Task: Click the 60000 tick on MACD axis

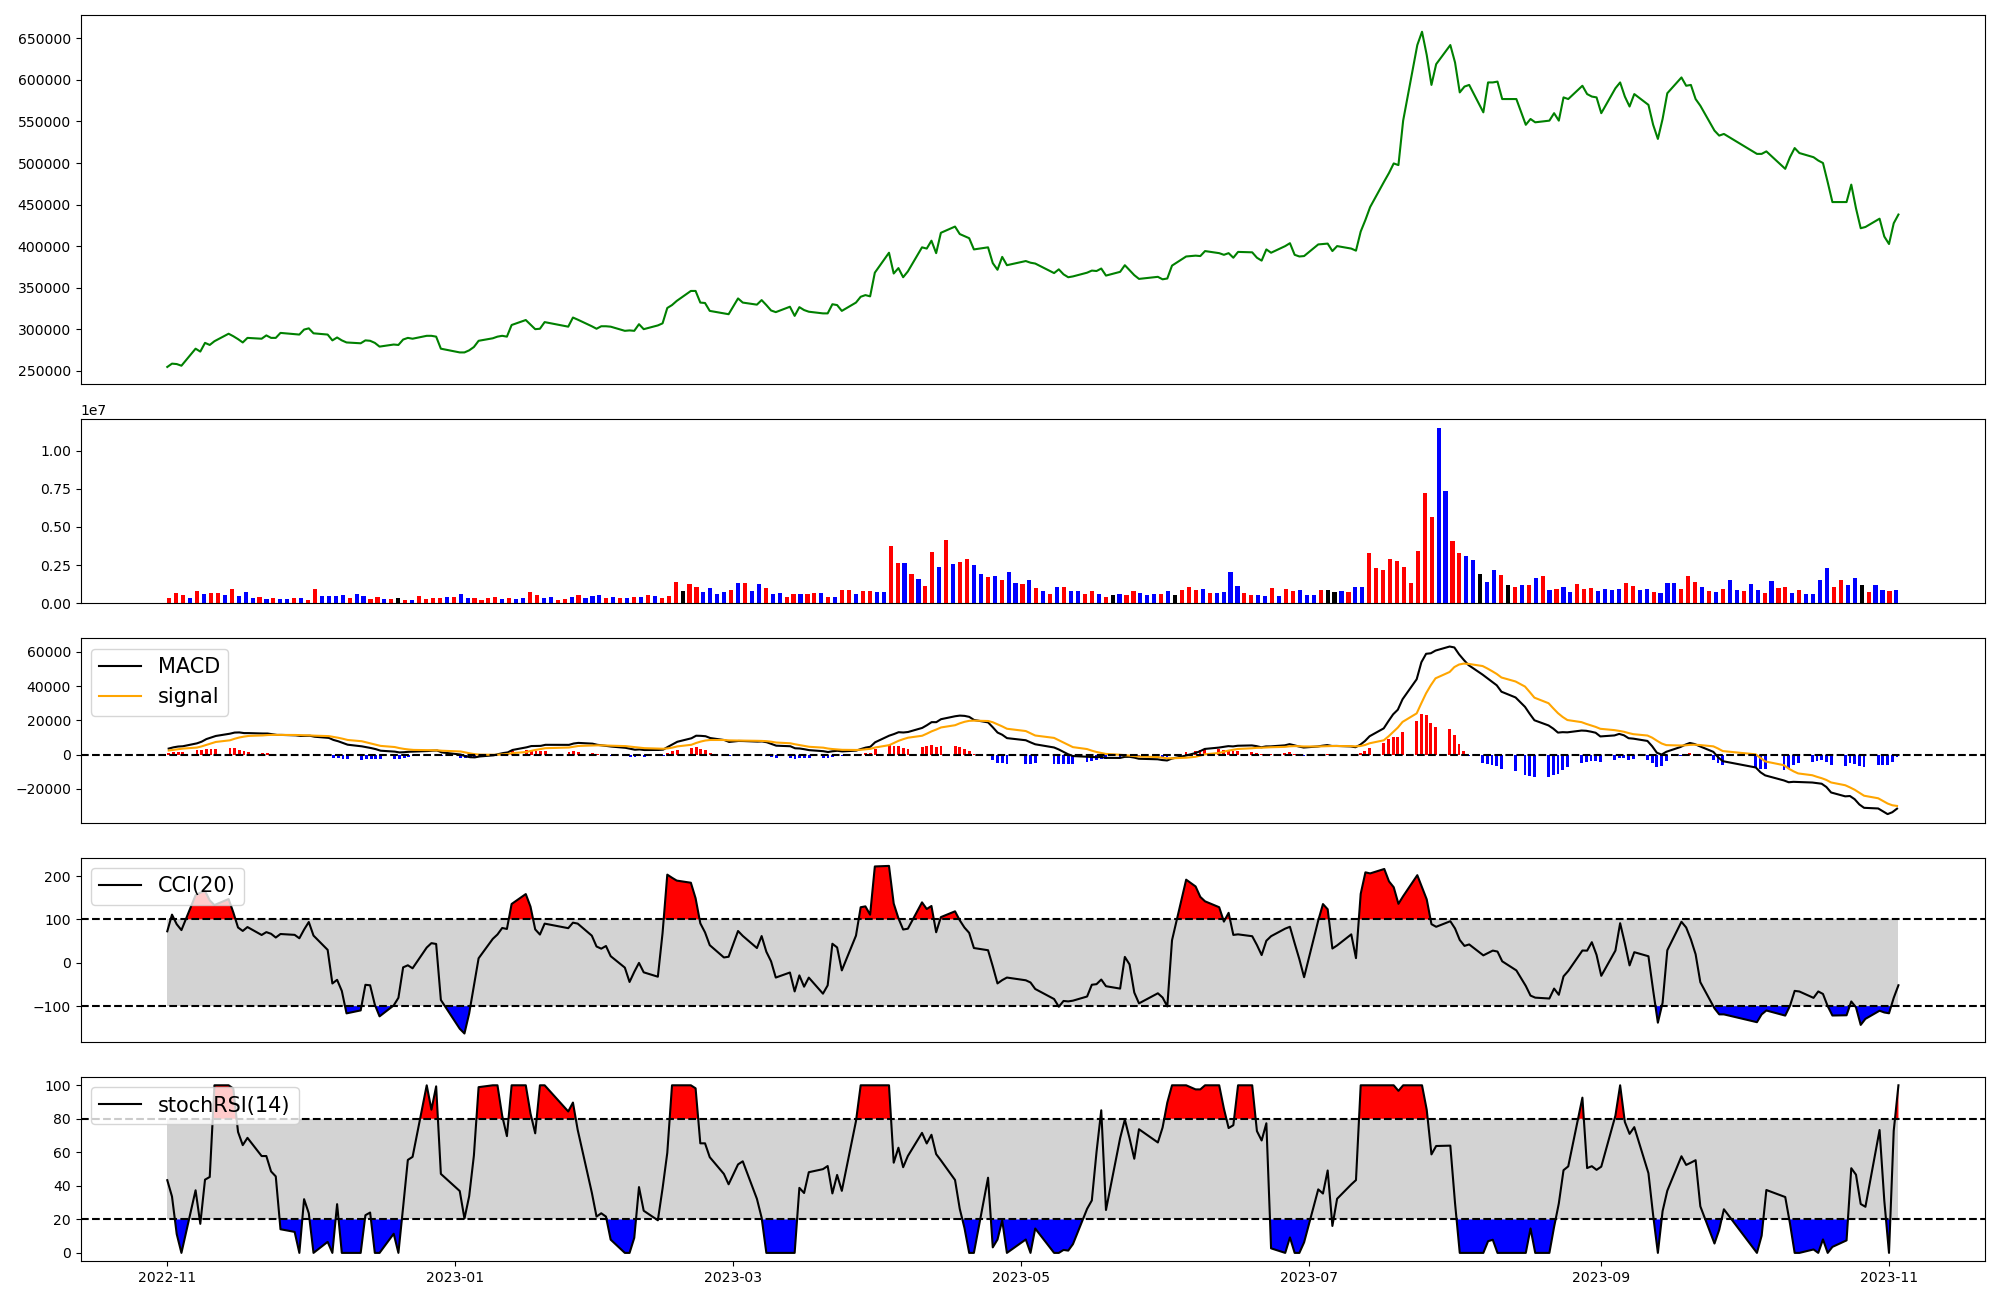Action: (48, 653)
